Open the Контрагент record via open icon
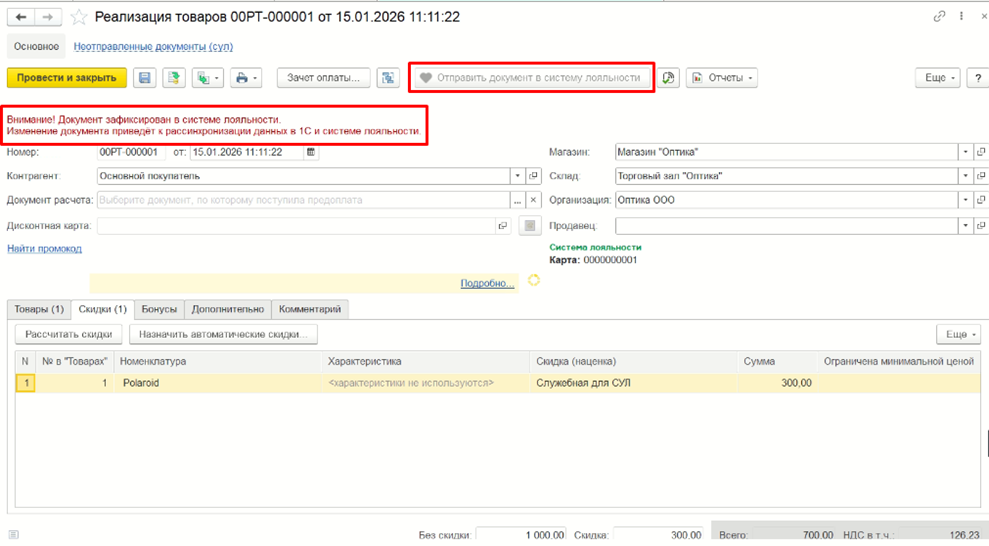This screenshot has width=989, height=546. pyautogui.click(x=534, y=176)
